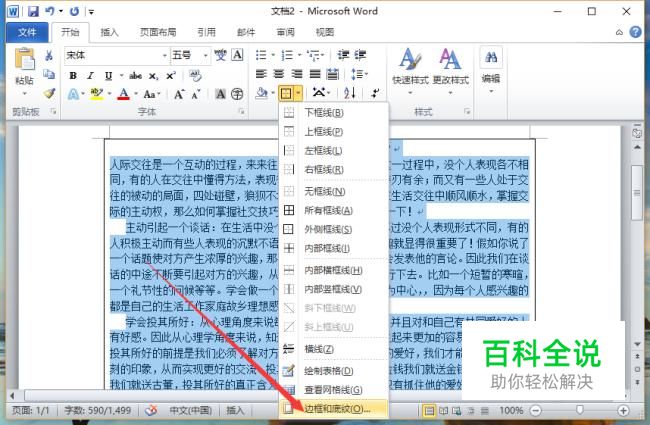Screen dimensions: 650x425
Task: Click zoom out minus button
Action: [x=536, y=410]
